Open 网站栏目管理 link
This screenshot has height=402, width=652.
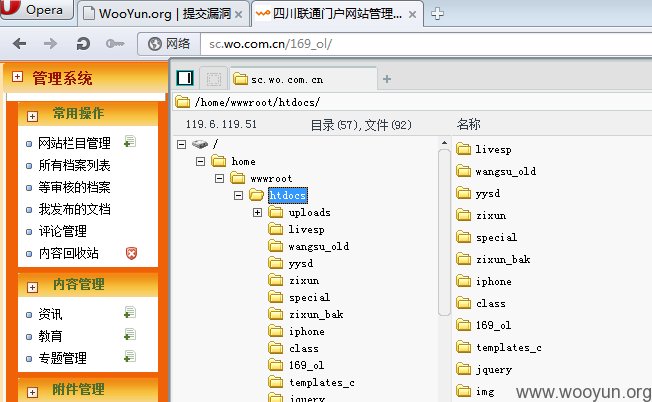click(74, 143)
